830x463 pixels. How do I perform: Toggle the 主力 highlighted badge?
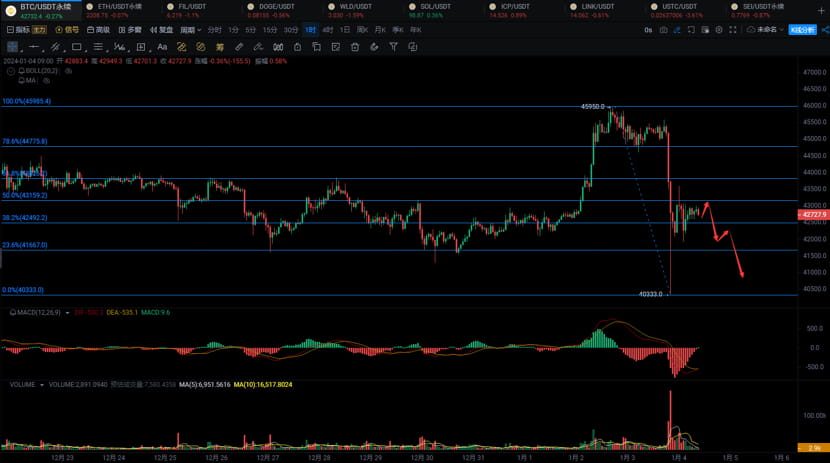point(40,30)
